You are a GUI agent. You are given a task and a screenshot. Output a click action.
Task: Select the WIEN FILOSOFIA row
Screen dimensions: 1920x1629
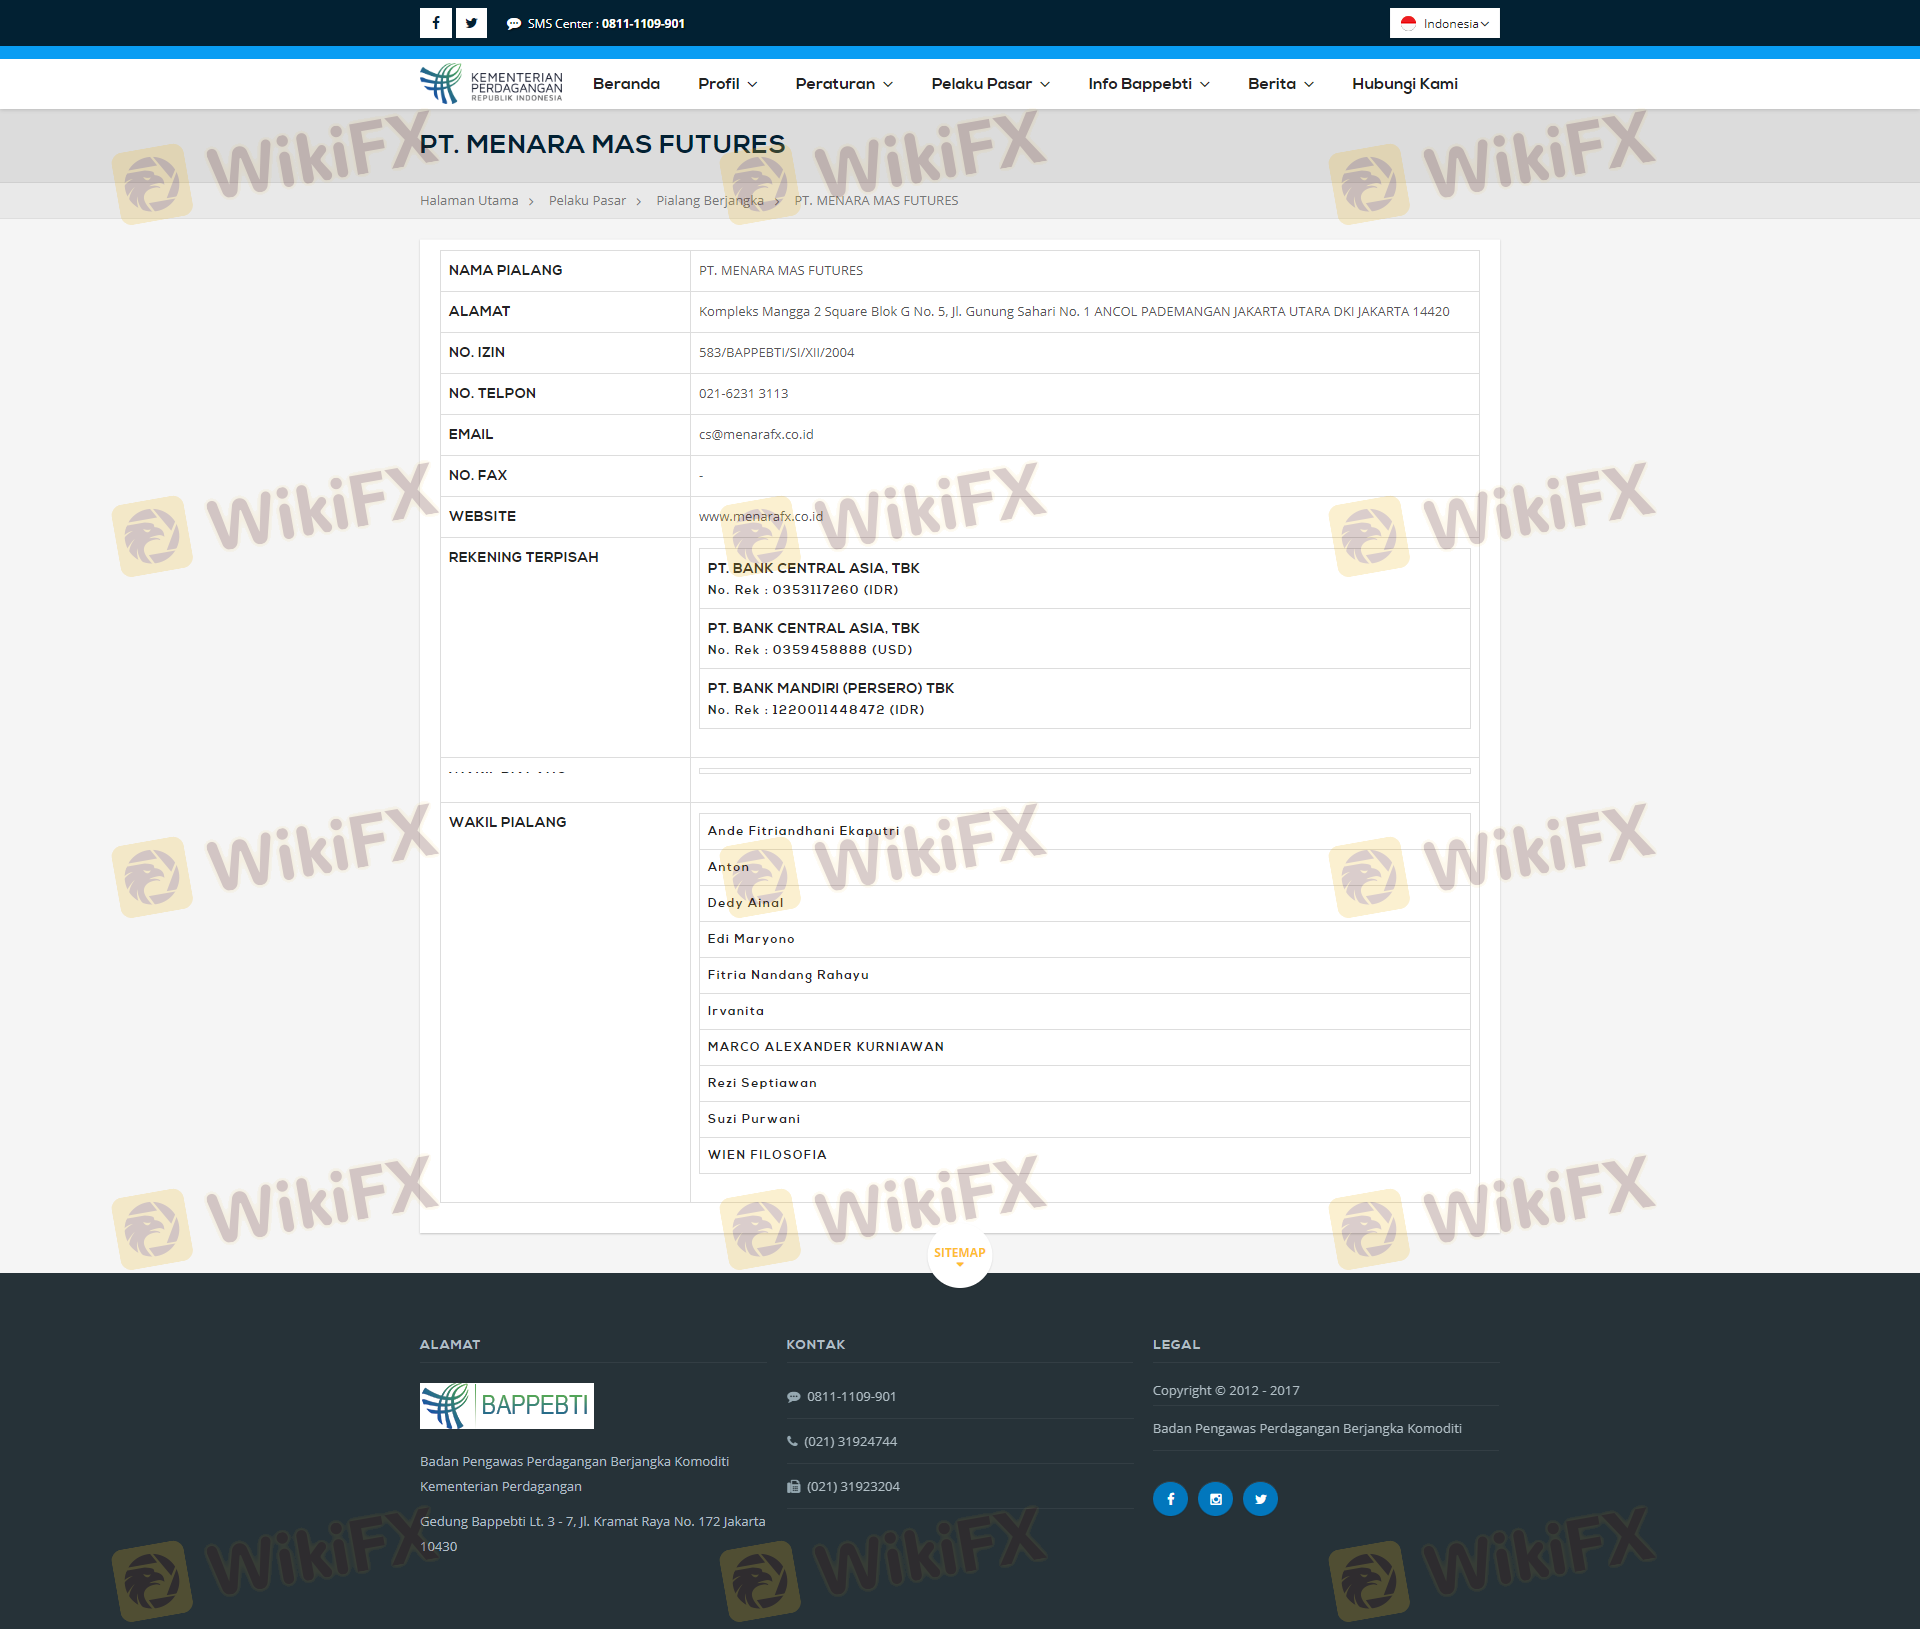[1084, 1156]
